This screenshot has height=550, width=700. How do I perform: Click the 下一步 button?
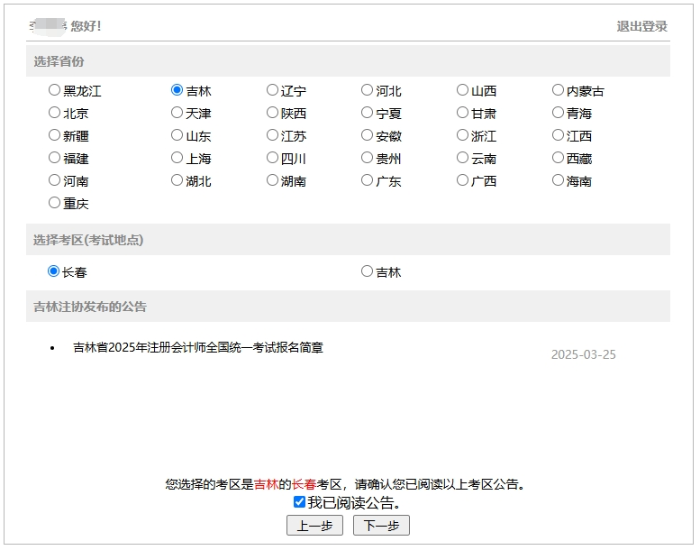click(381, 526)
